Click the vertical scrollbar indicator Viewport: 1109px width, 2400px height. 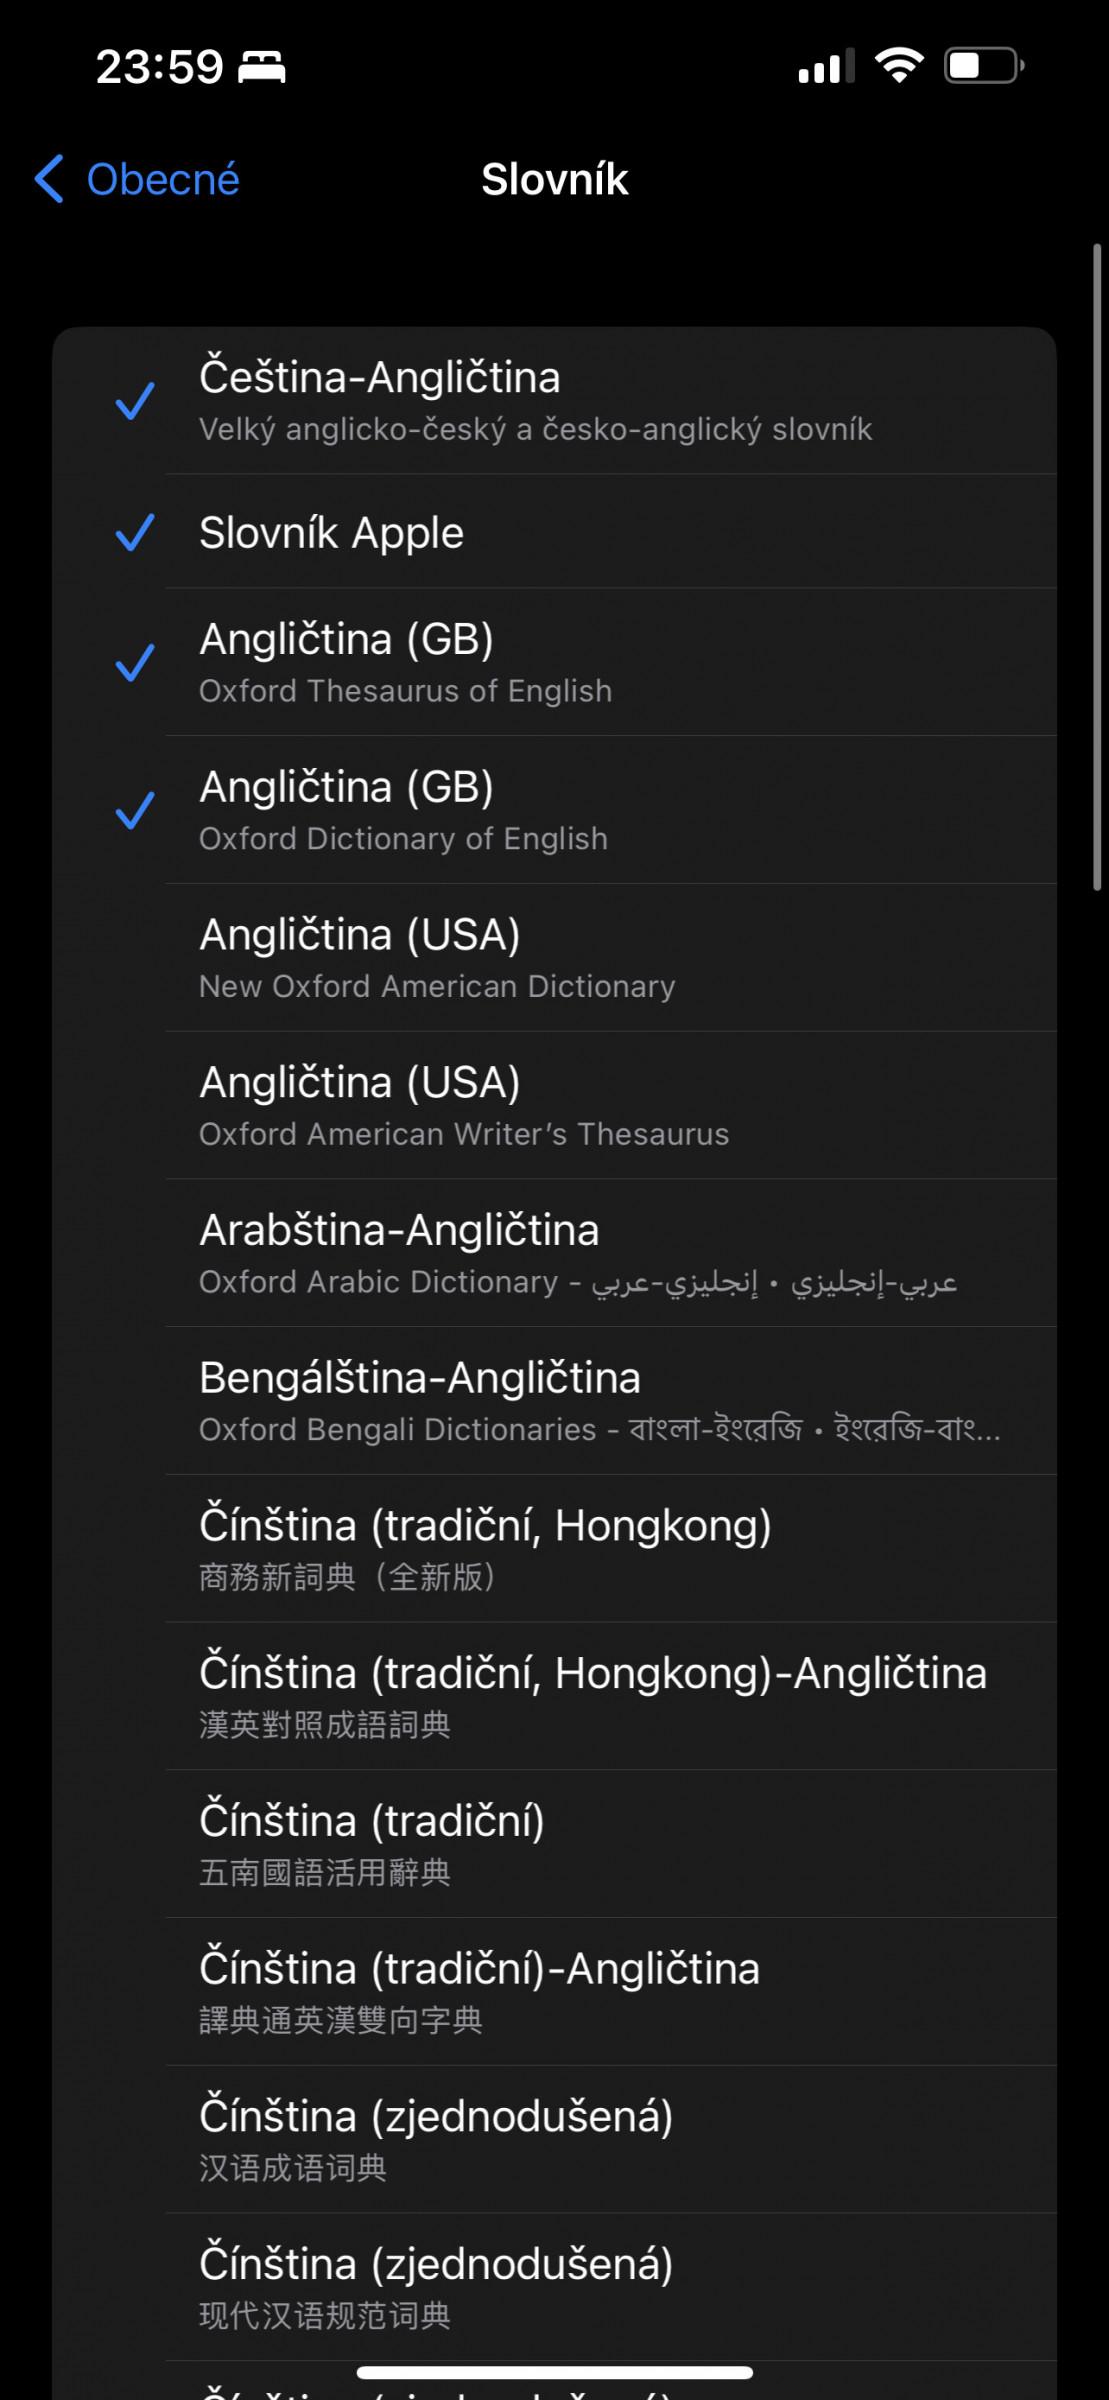click(1096, 566)
